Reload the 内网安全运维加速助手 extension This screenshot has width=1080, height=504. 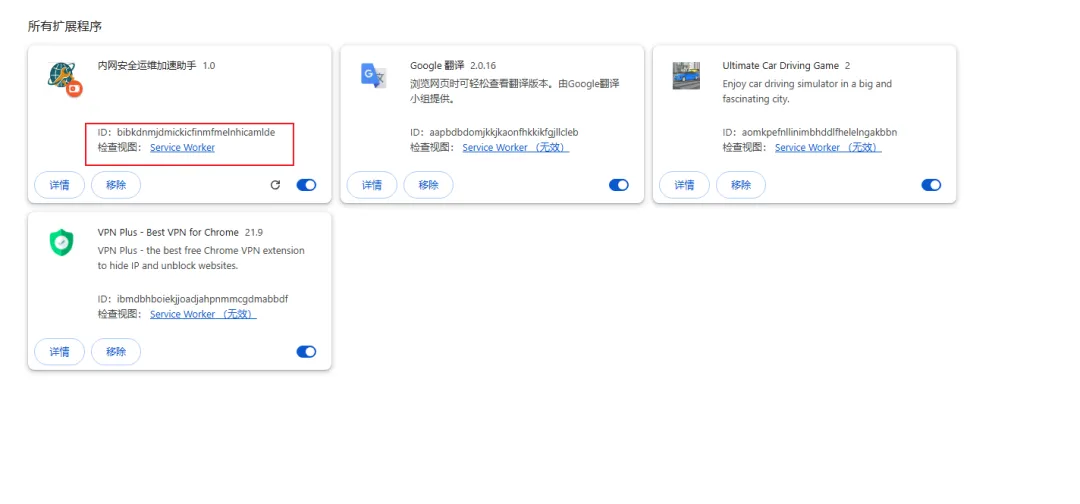pyautogui.click(x=276, y=185)
